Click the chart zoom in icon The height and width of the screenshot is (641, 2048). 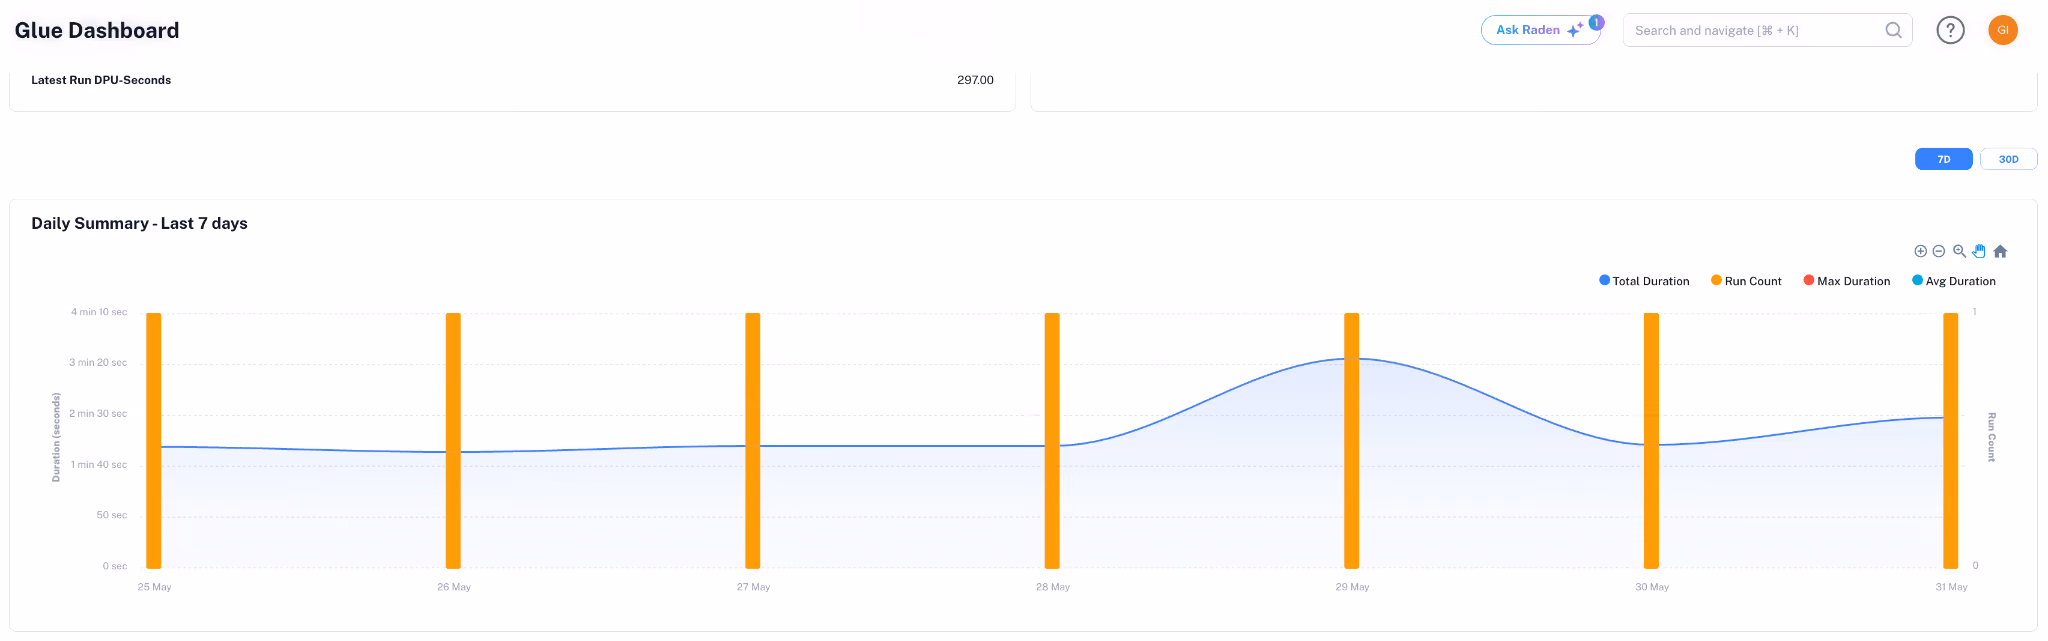[x=1920, y=251]
